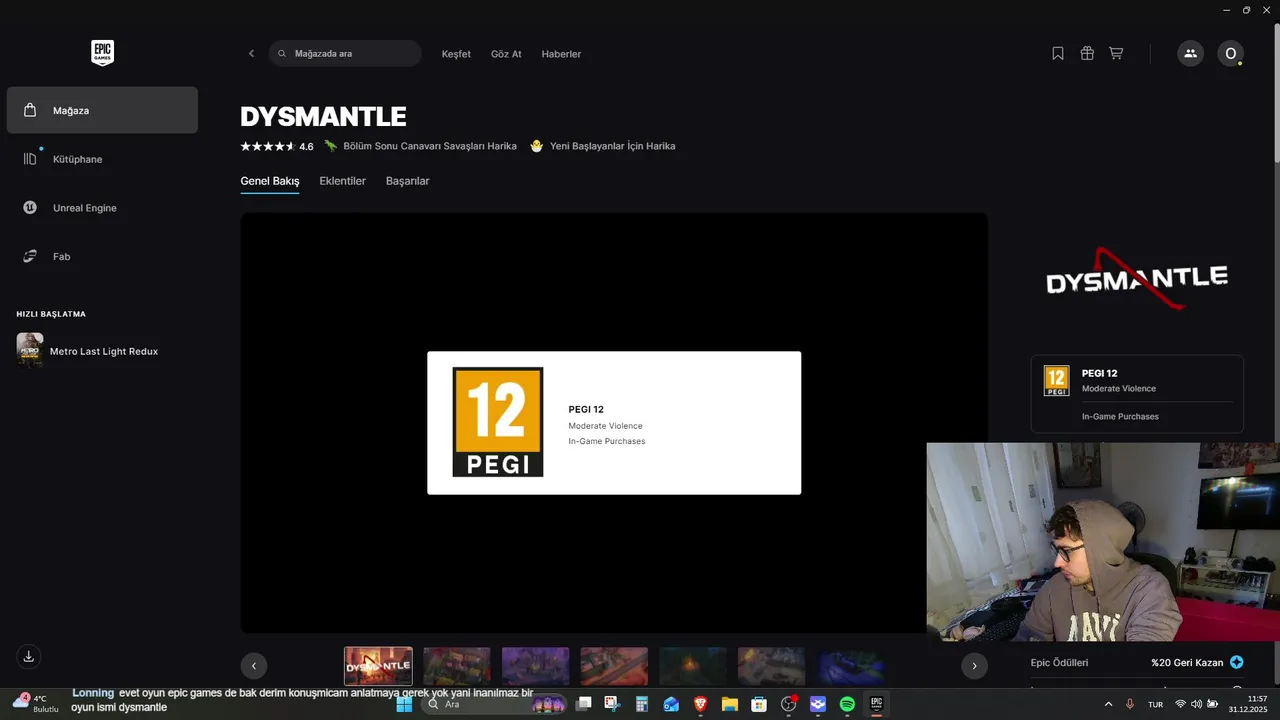The height and width of the screenshot is (720, 1280).
Task: Open Snipping Tool from the taskbar
Action: tap(612, 704)
